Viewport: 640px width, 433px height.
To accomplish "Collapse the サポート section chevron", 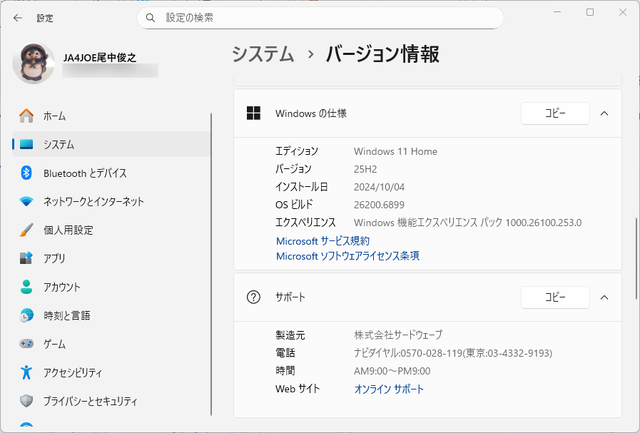I will [x=604, y=298].
